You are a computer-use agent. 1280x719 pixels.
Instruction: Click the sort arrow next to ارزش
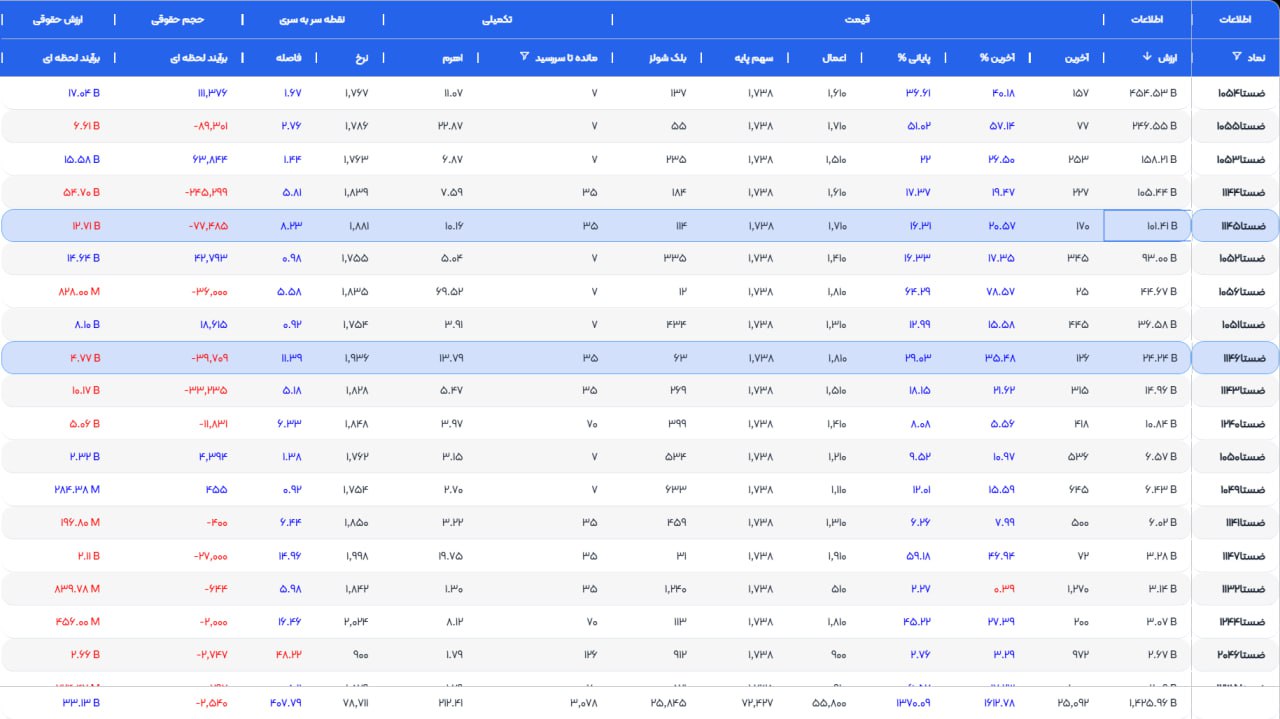tap(1146, 57)
